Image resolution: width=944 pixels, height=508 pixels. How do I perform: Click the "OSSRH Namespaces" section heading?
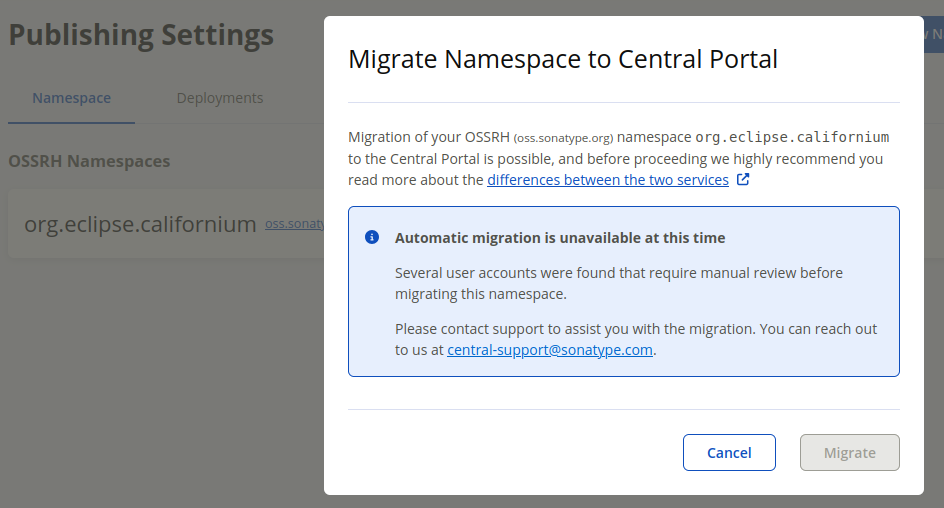pyautogui.click(x=89, y=161)
